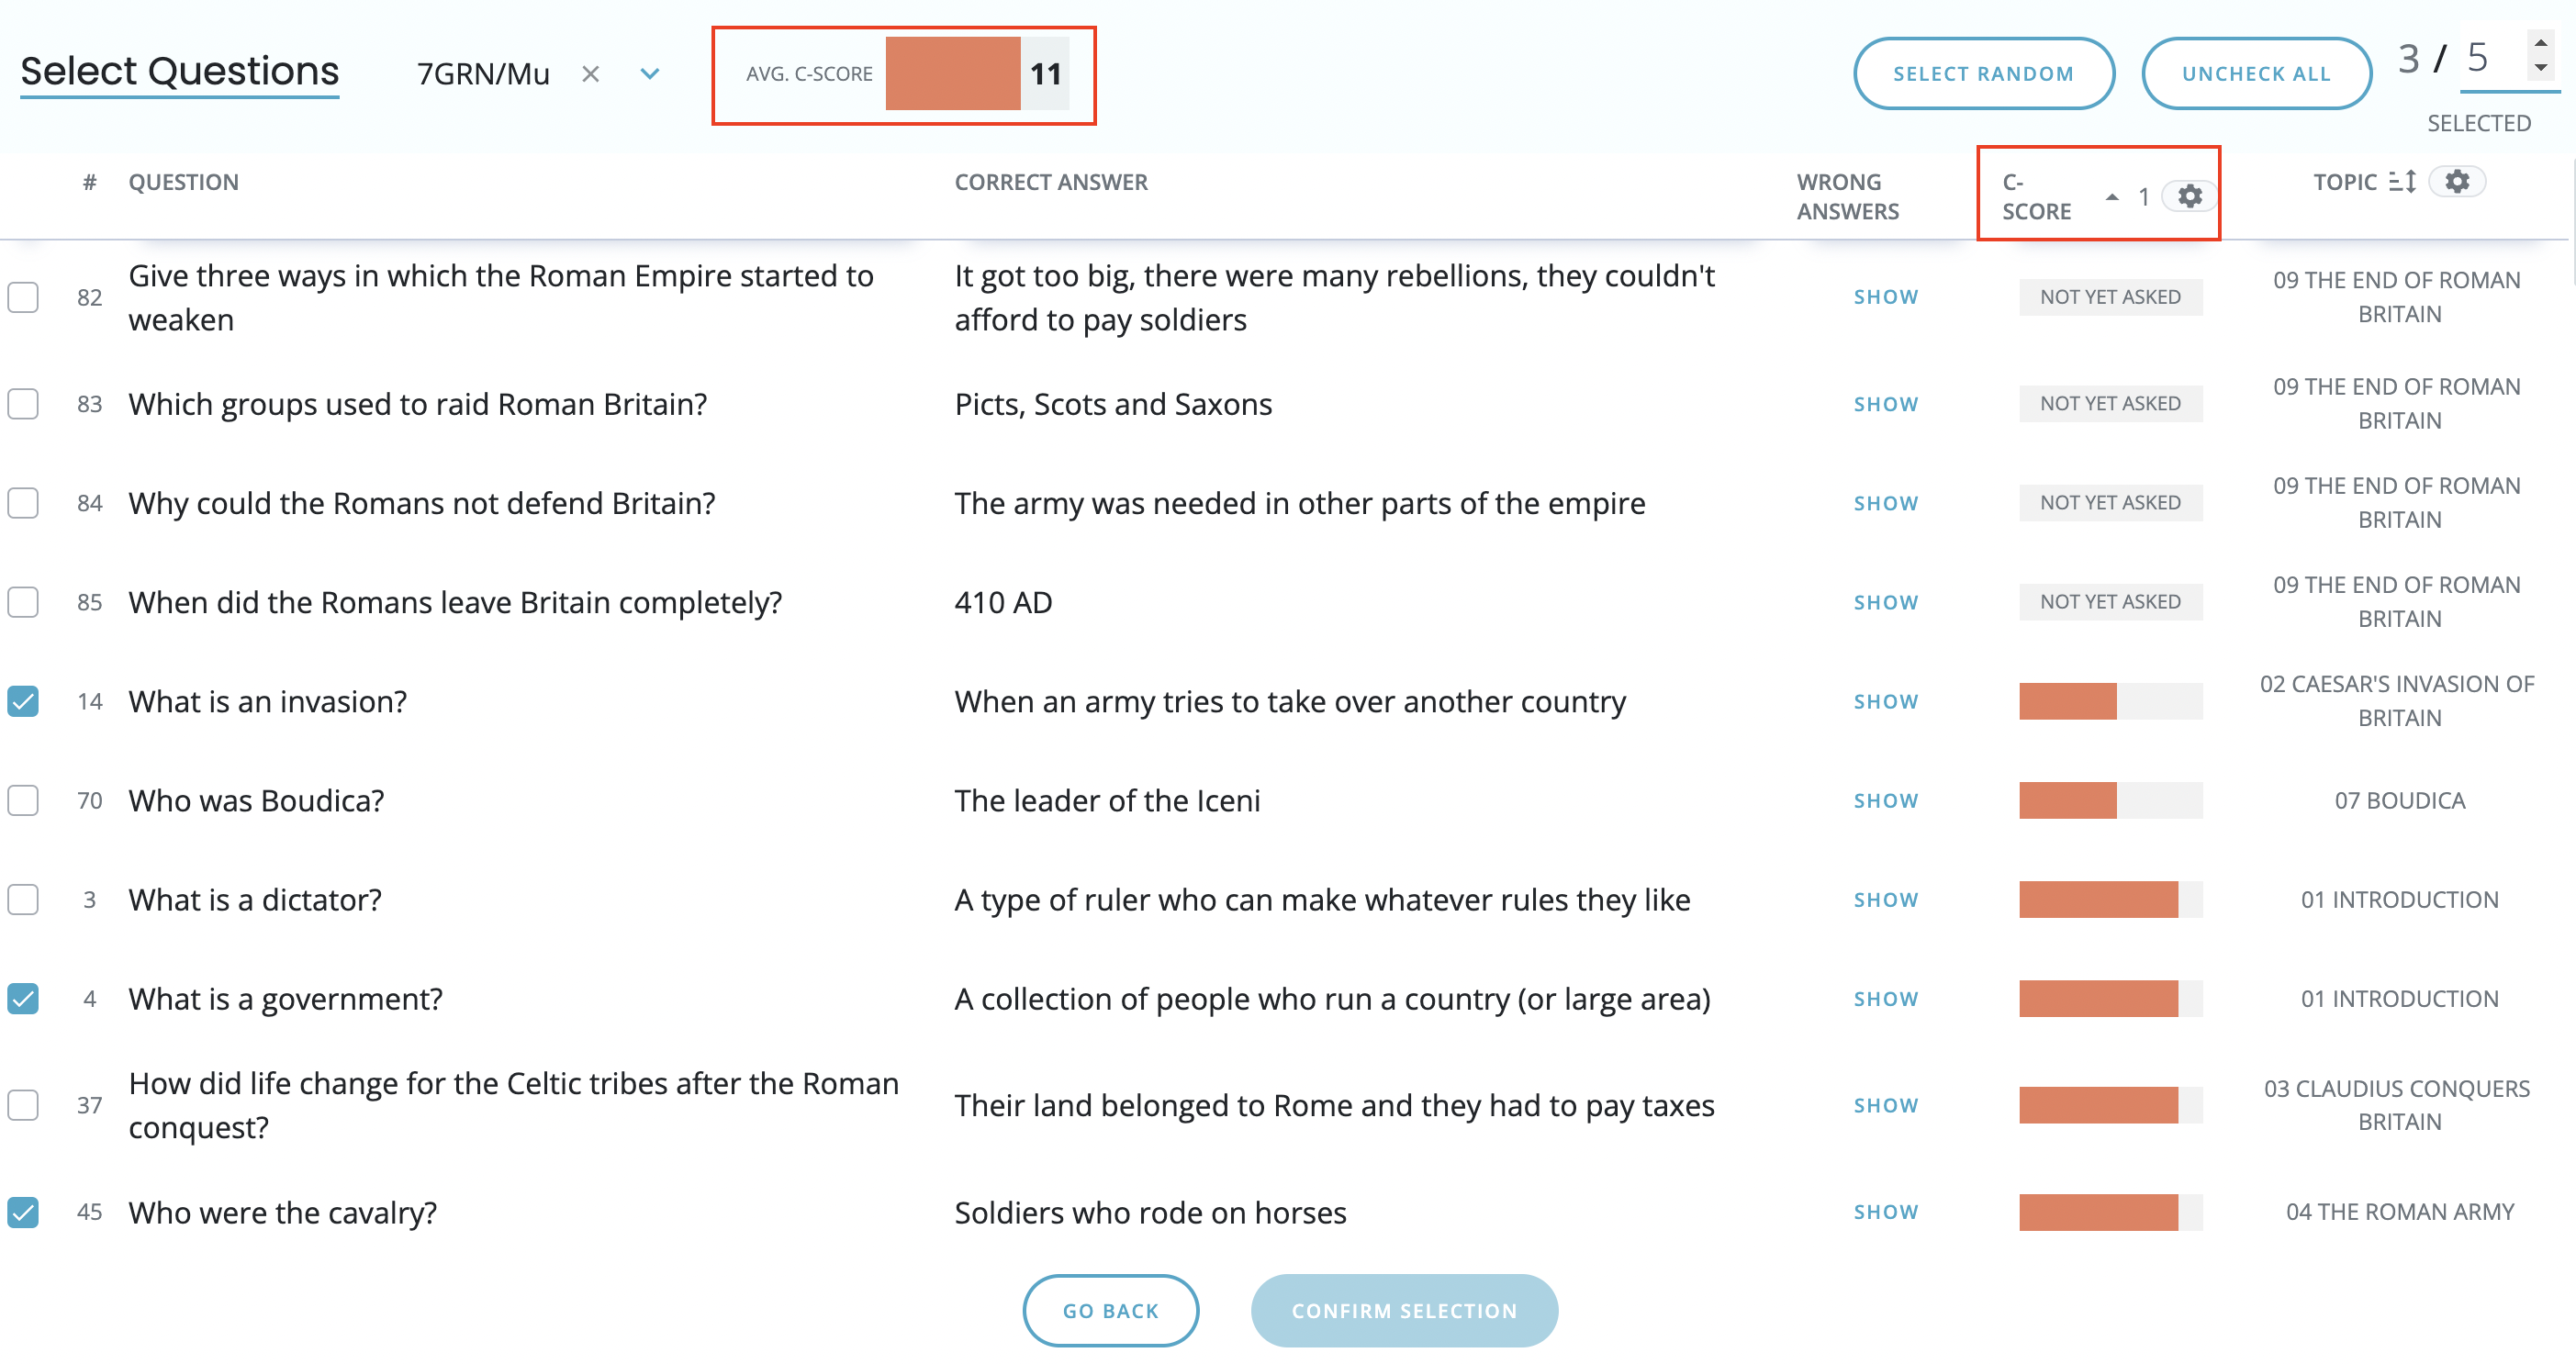Sort by the Question column header
The image size is (2576, 1364).
tap(183, 182)
